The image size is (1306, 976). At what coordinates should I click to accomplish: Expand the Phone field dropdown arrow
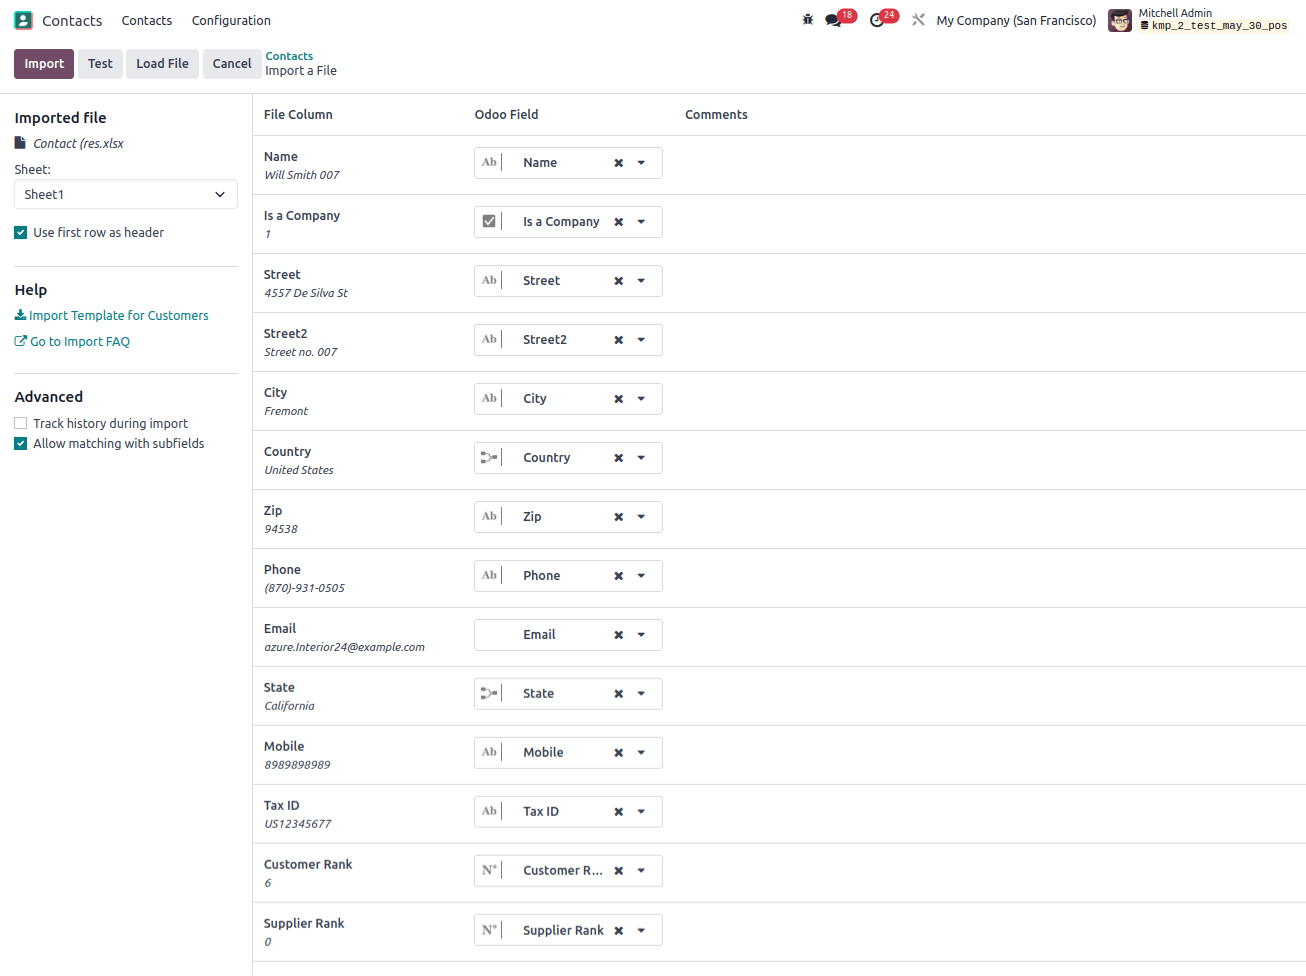tap(641, 576)
